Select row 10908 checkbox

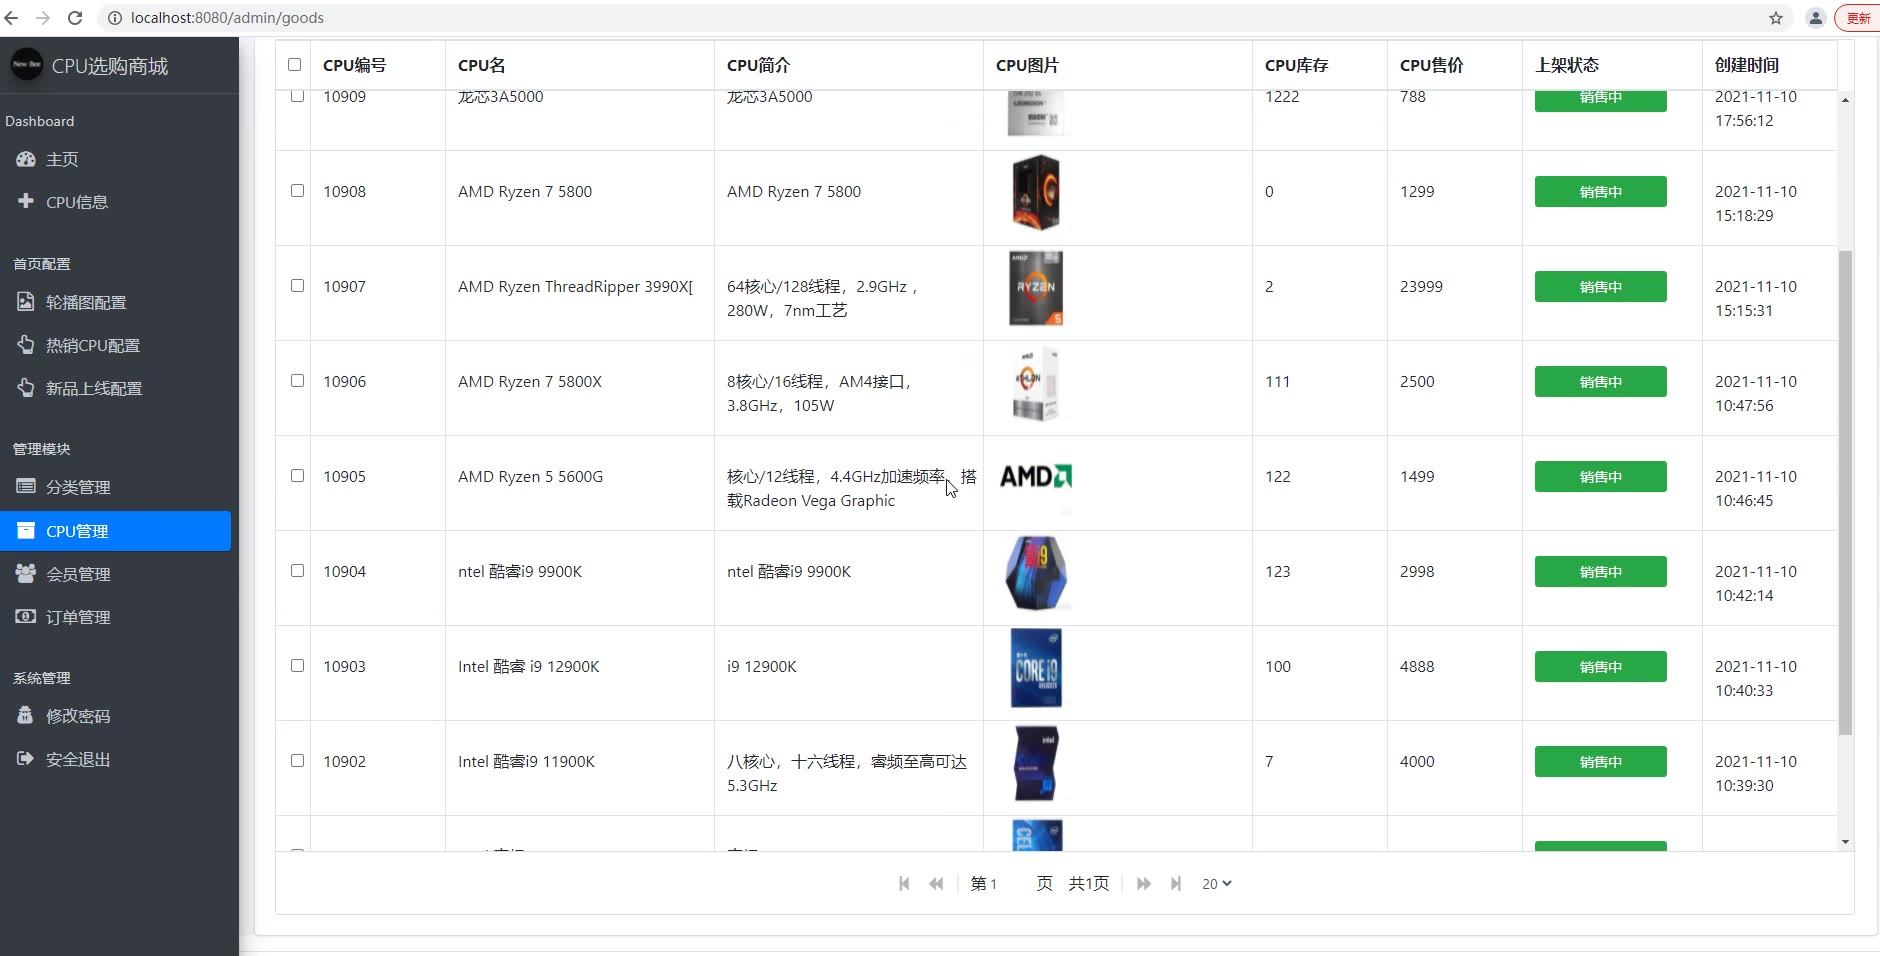click(297, 190)
